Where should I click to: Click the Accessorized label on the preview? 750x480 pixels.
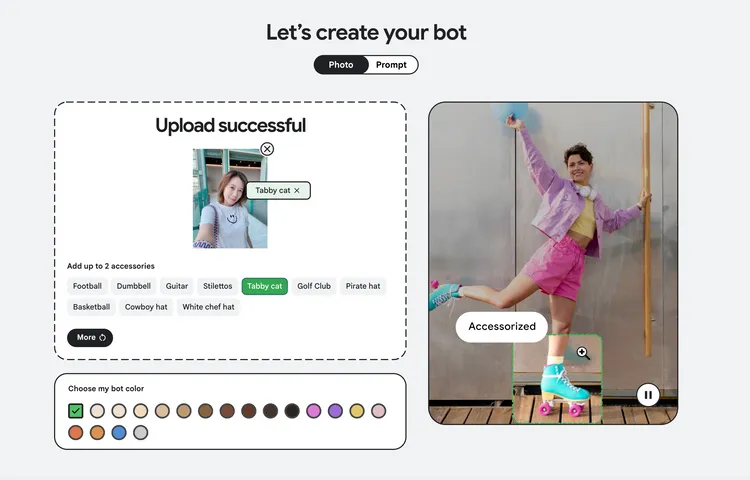click(x=502, y=326)
